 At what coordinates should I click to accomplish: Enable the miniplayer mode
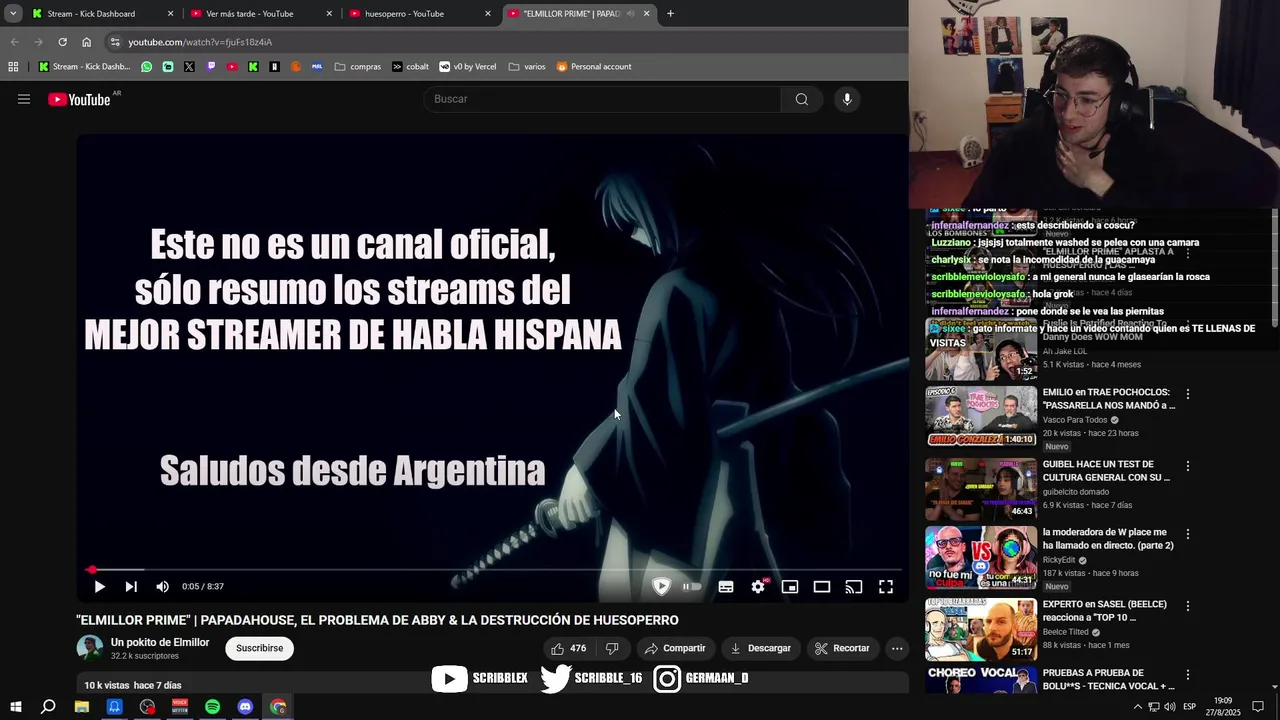point(790,587)
